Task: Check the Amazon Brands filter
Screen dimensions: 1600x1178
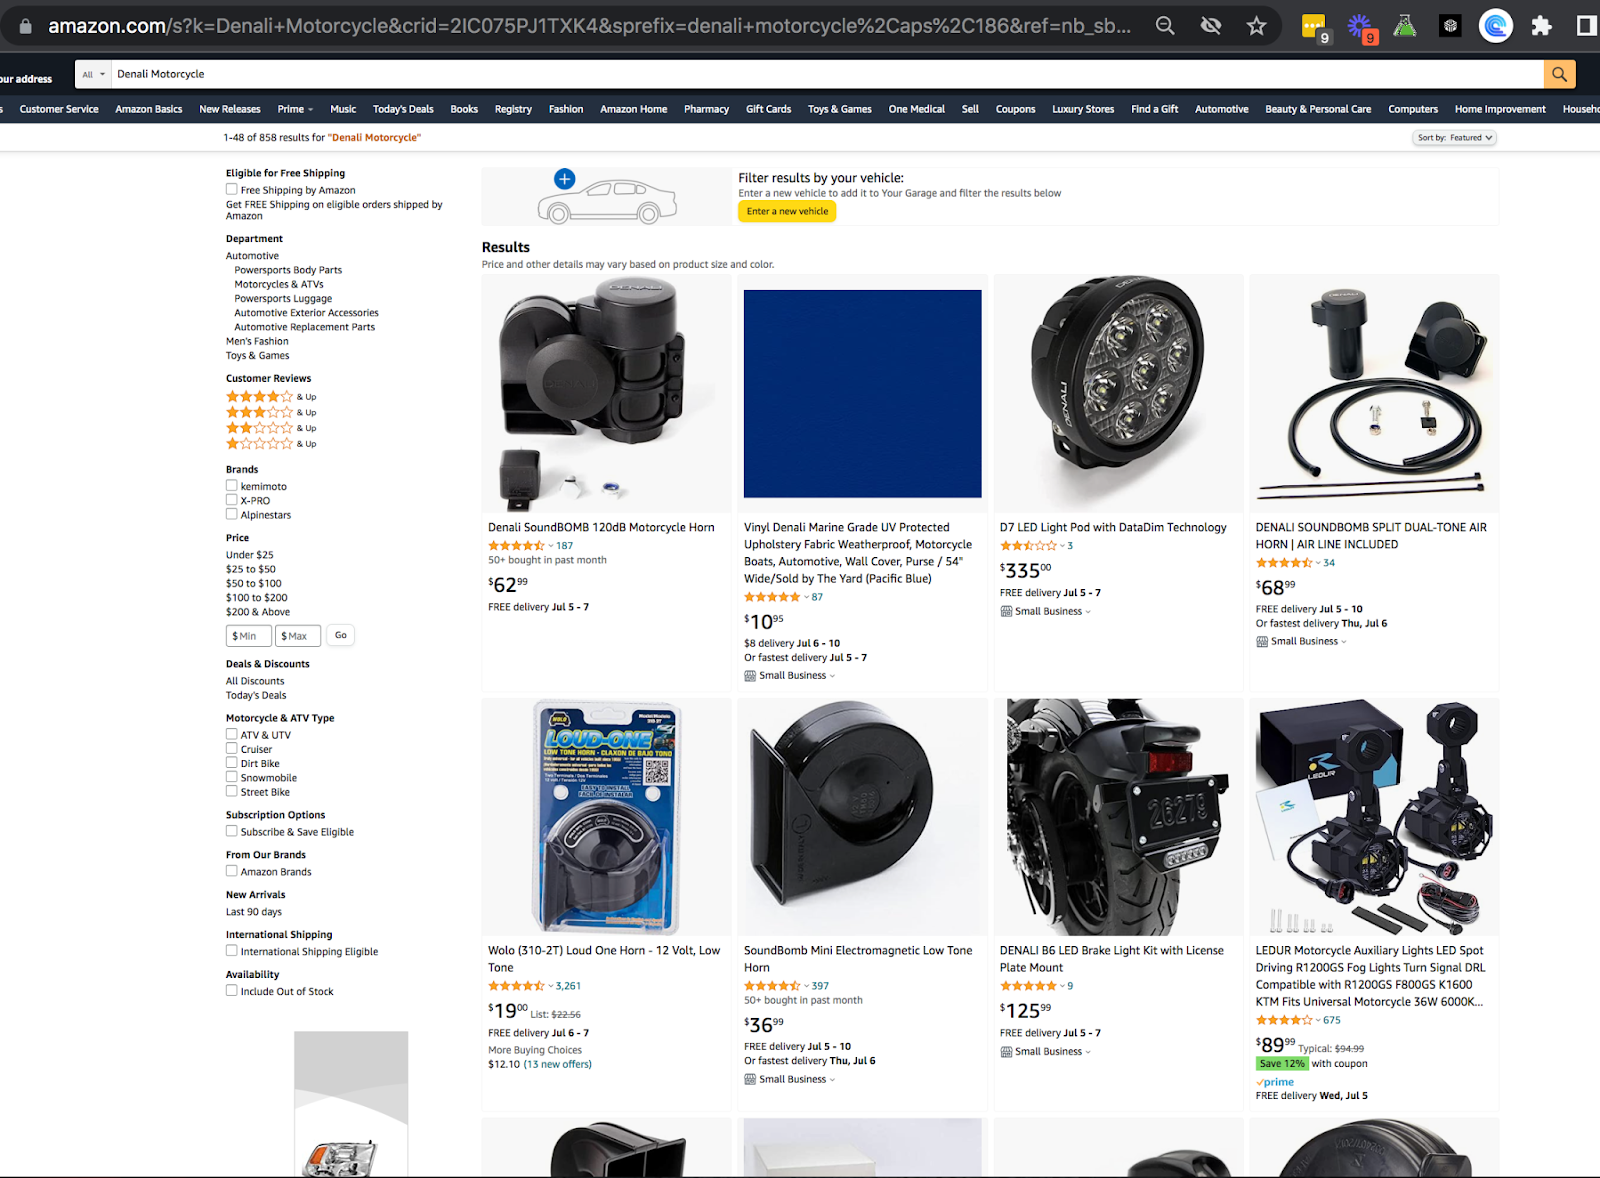Action: point(232,871)
